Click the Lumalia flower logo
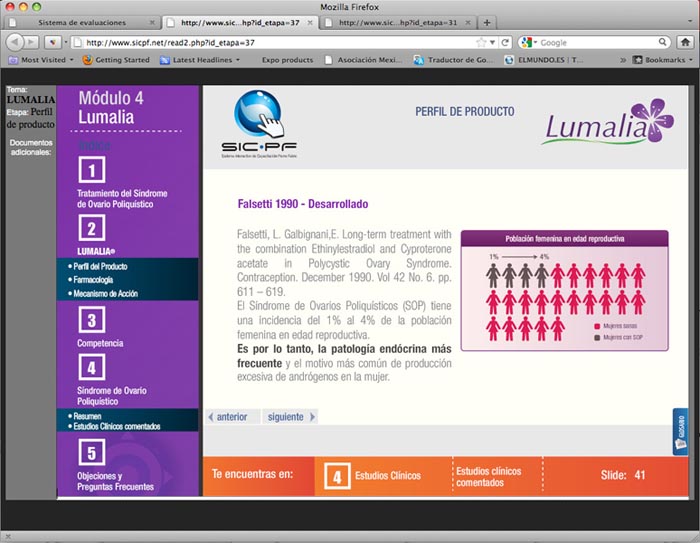Viewport: 700px width, 543px height. point(608,121)
